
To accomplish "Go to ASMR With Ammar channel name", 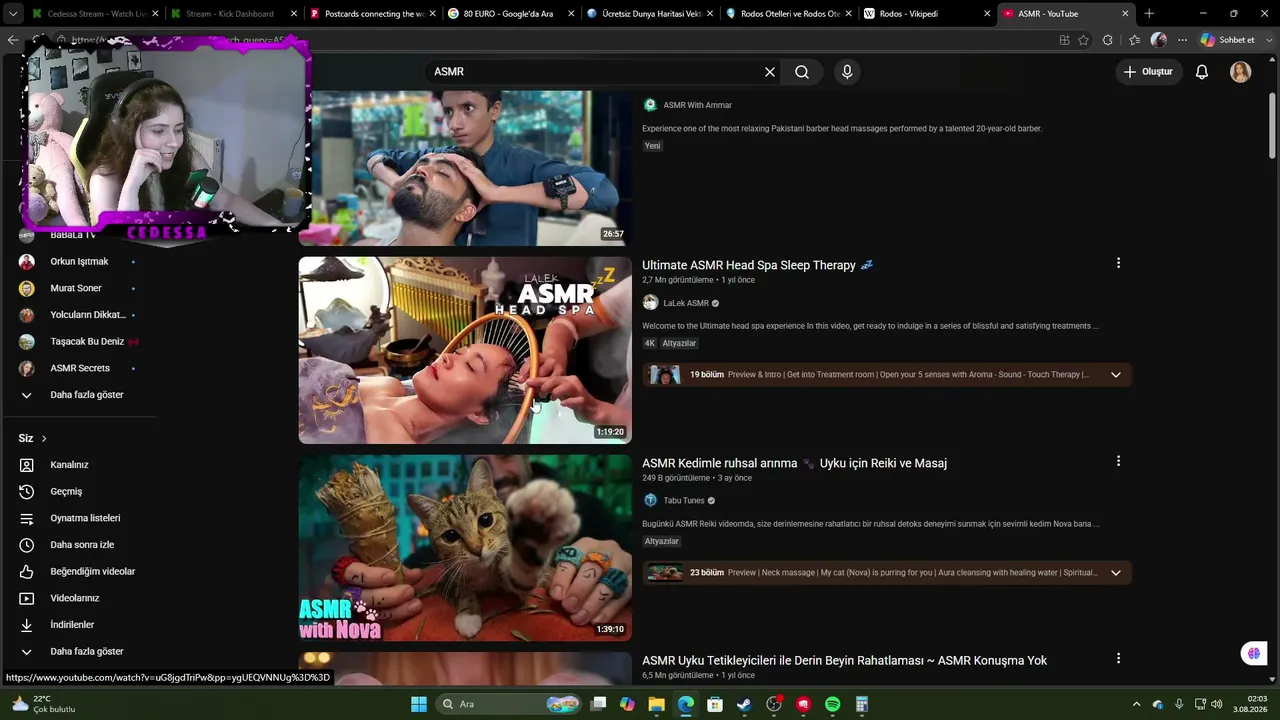I will (698, 105).
